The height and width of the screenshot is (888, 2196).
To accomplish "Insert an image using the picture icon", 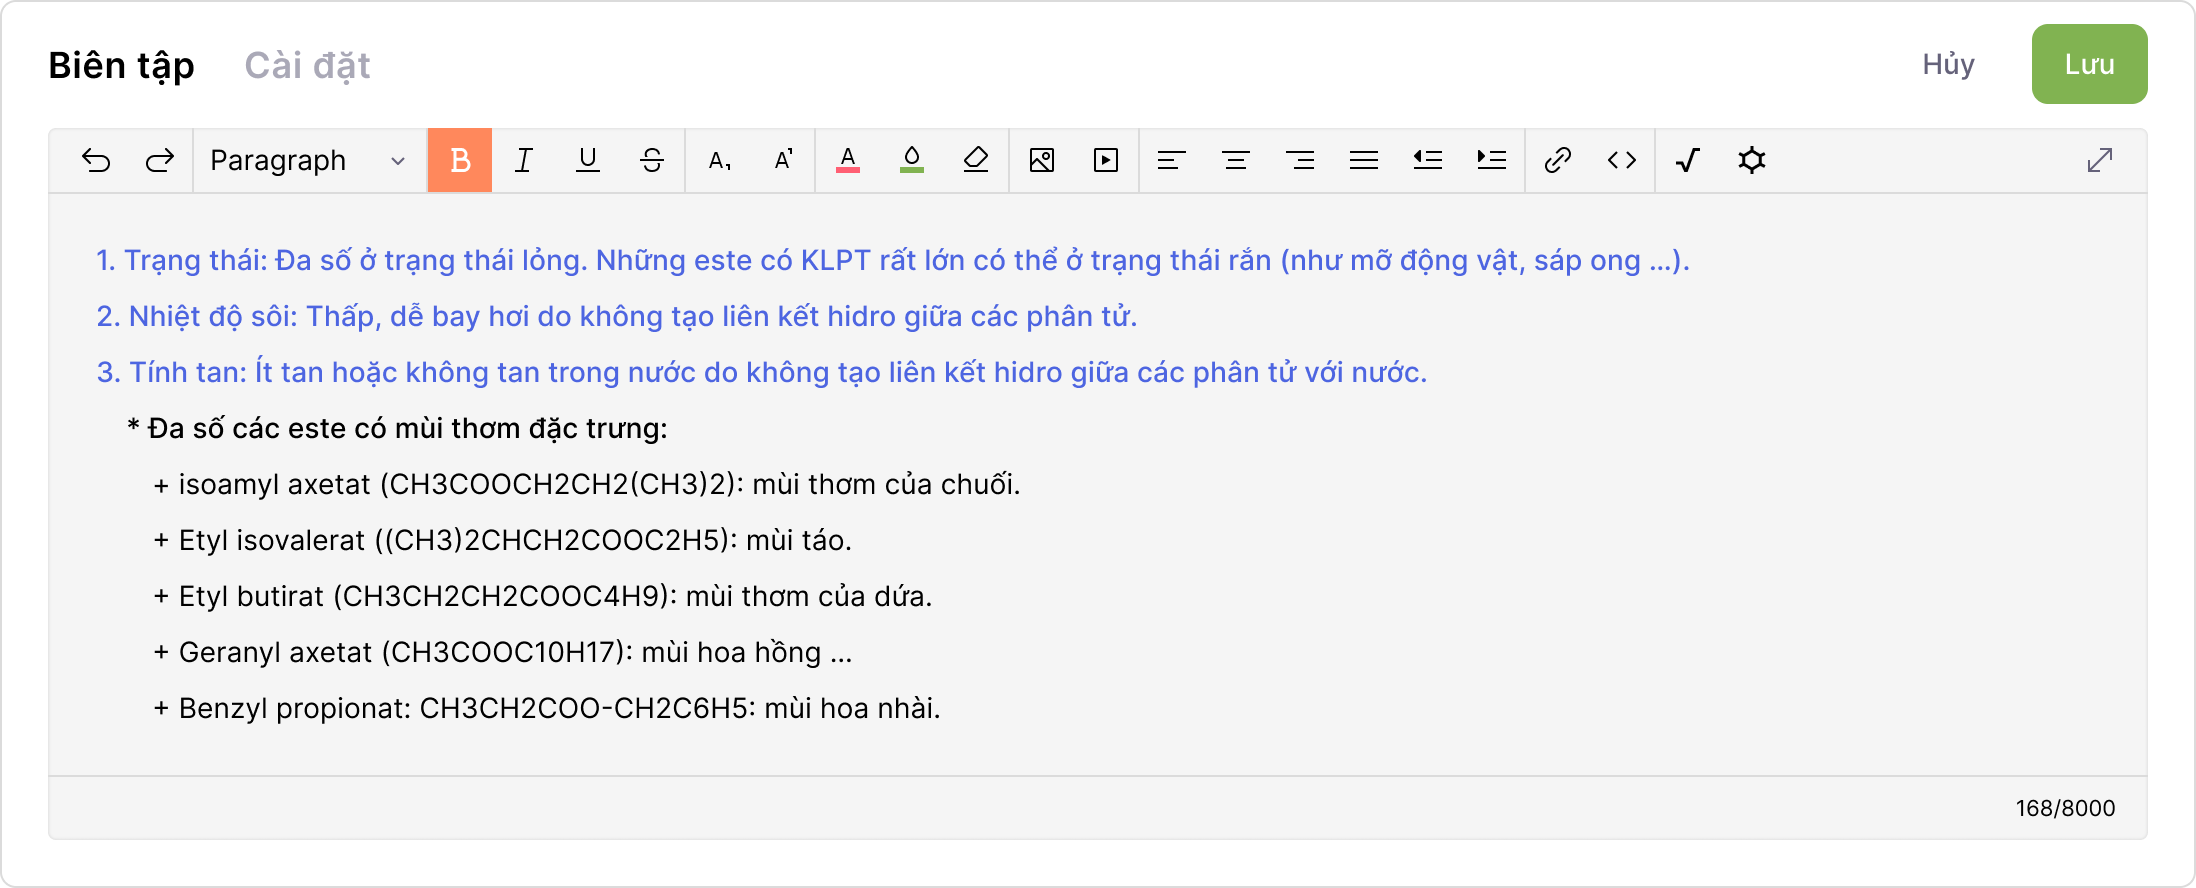I will (x=1042, y=160).
